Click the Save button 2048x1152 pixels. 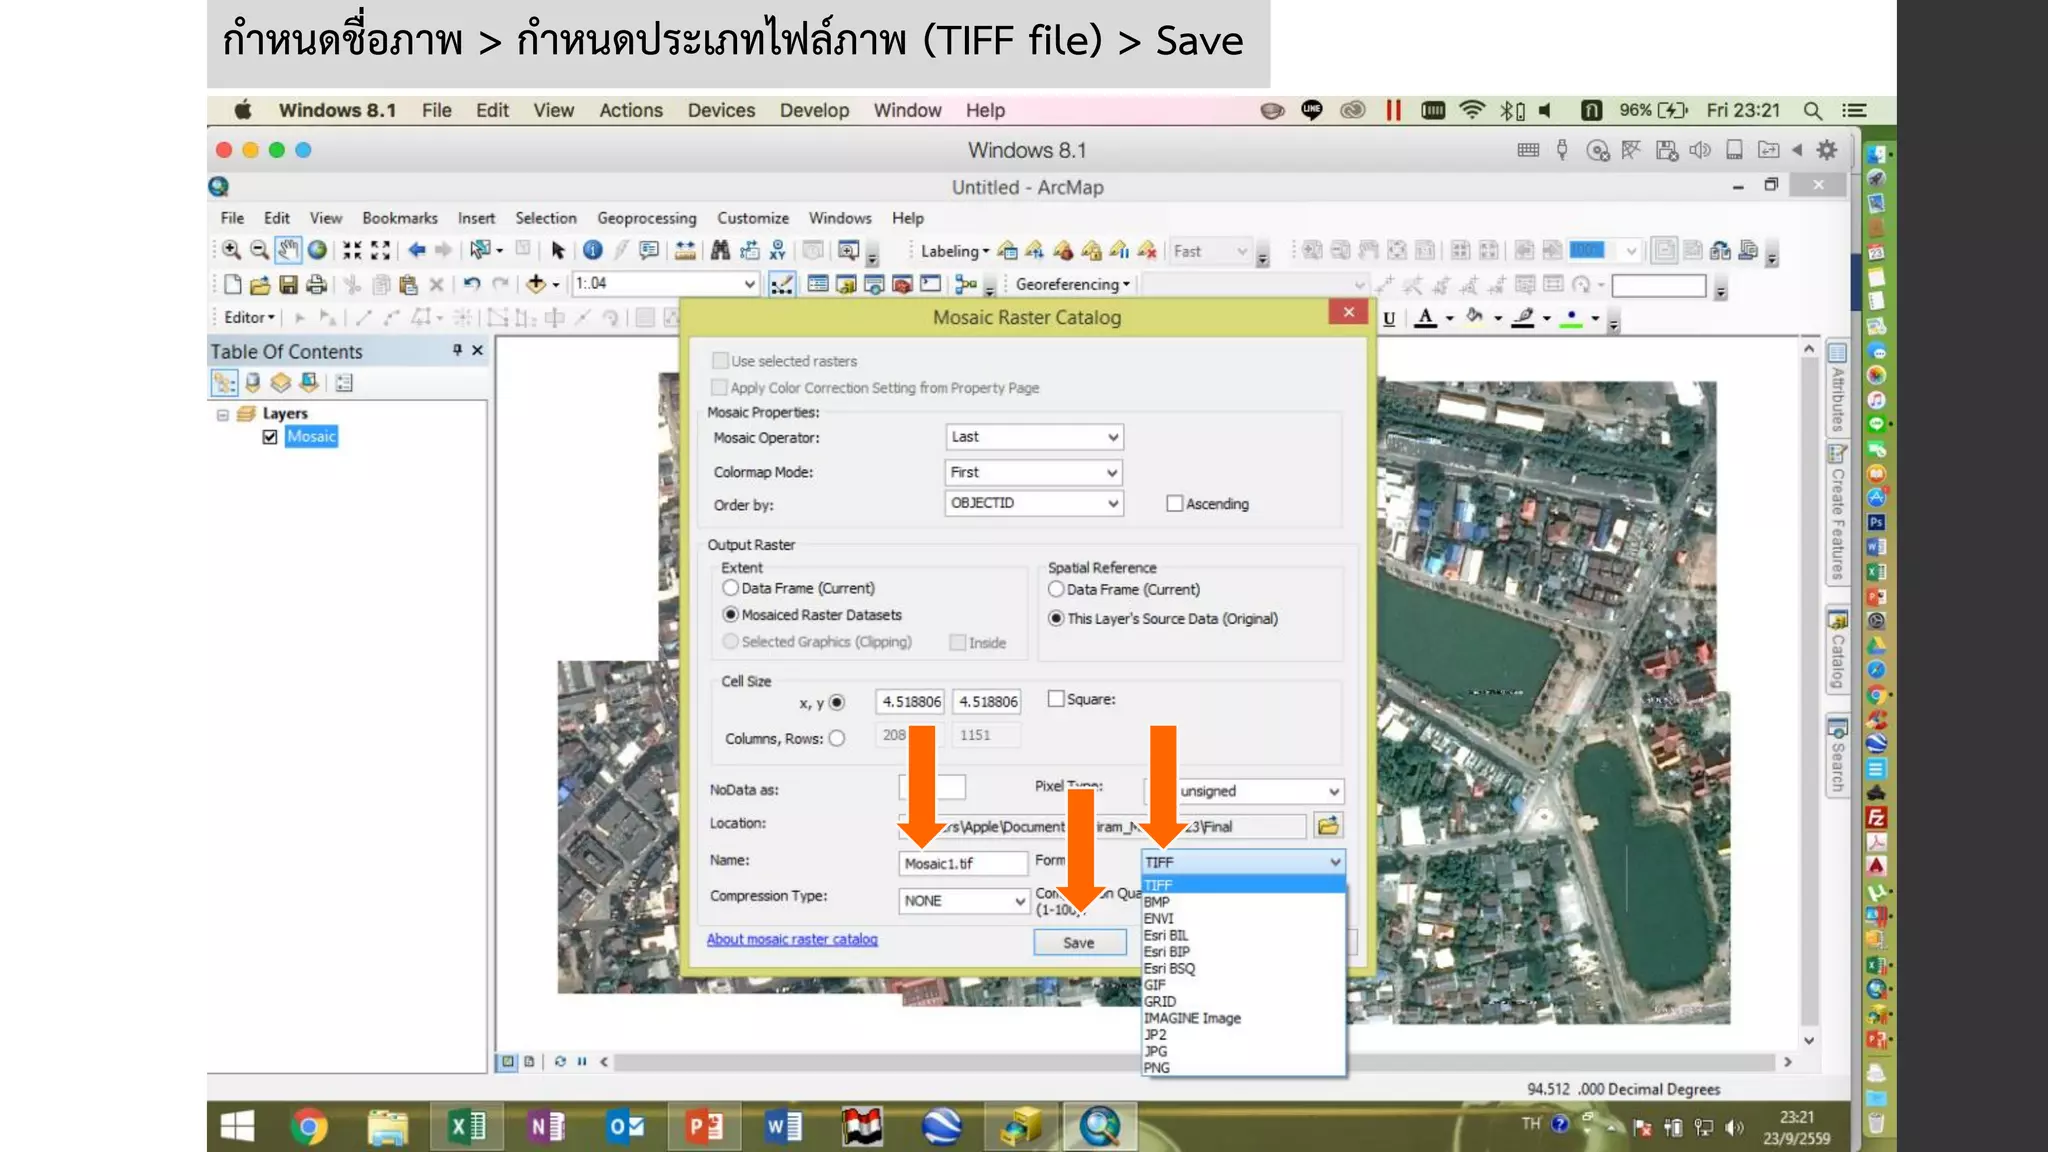pos(1078,942)
